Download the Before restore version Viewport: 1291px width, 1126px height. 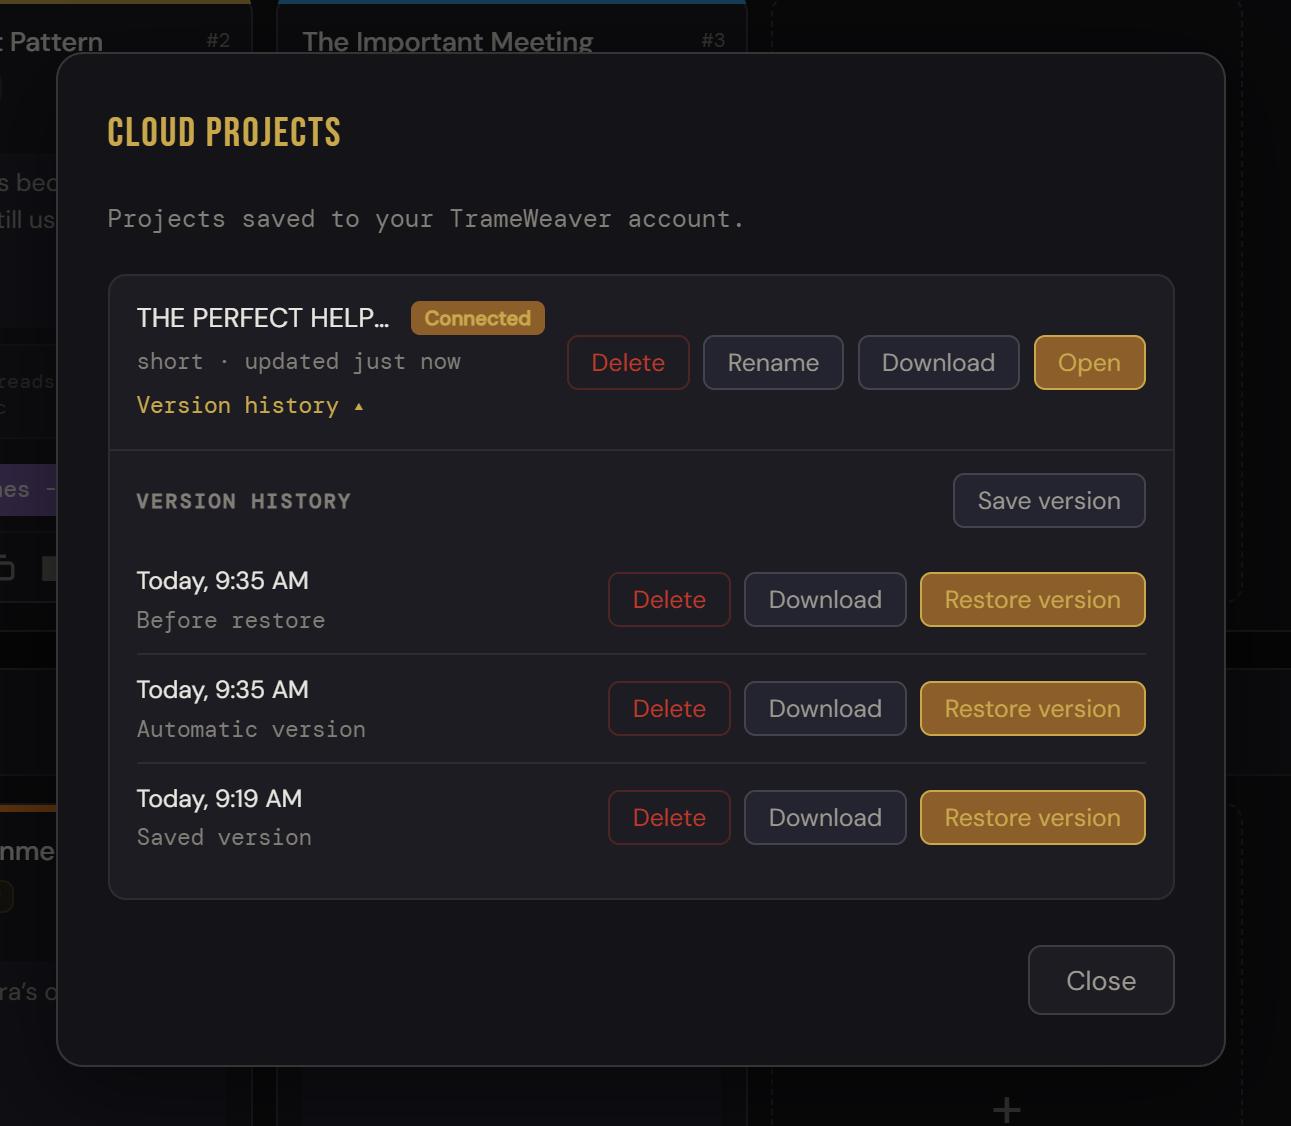point(825,599)
